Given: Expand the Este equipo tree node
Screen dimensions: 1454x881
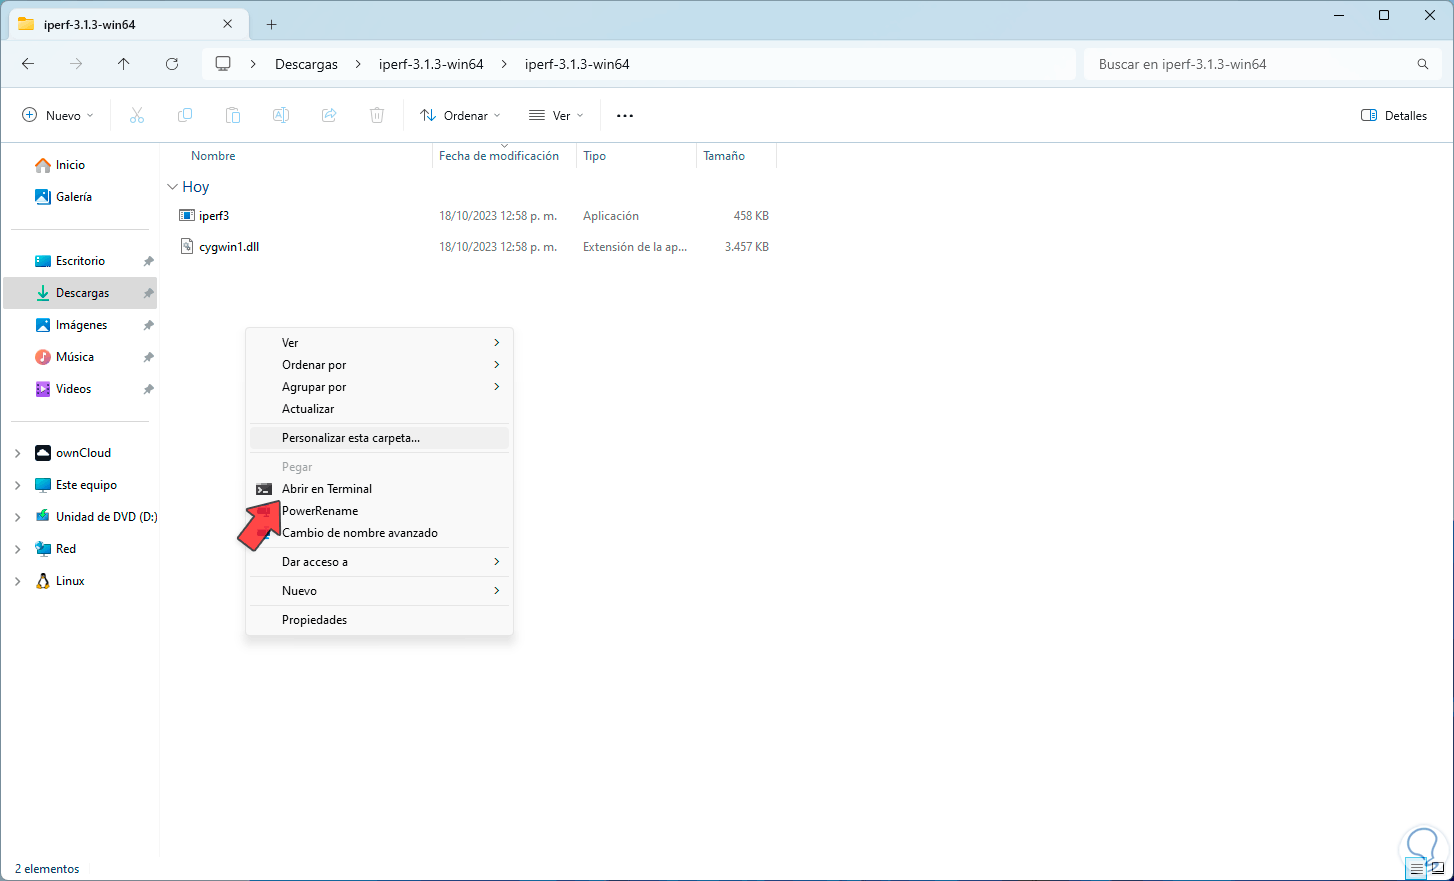Looking at the screenshot, I should click(17, 485).
